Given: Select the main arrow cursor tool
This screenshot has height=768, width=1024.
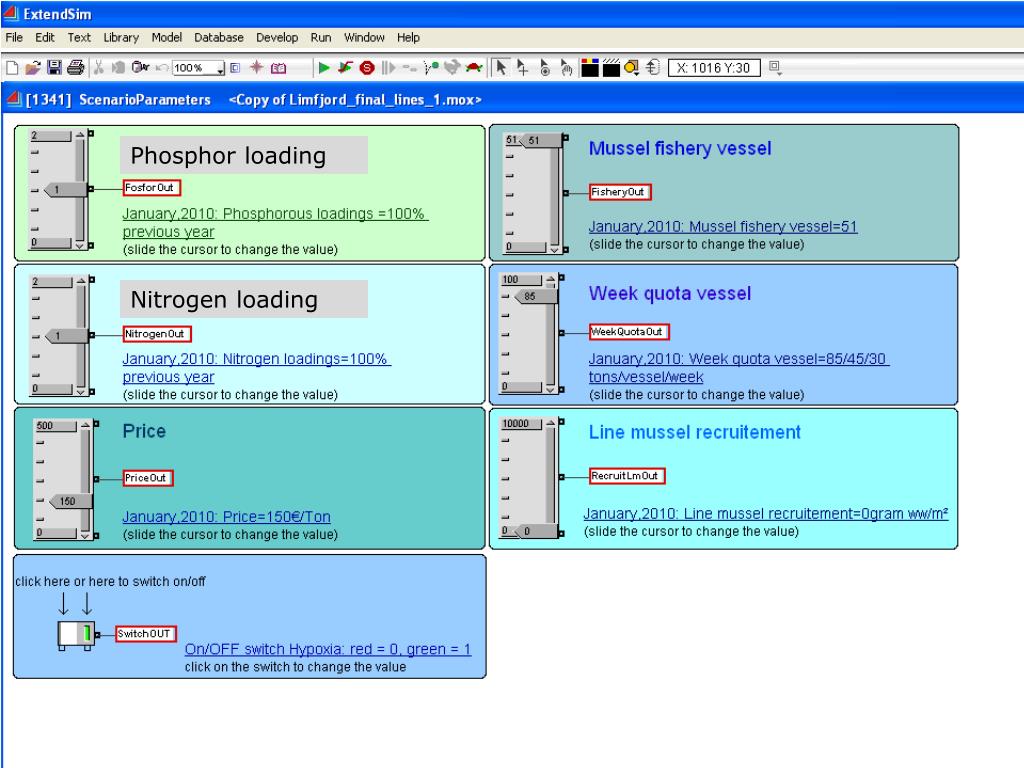Looking at the screenshot, I should (x=501, y=67).
